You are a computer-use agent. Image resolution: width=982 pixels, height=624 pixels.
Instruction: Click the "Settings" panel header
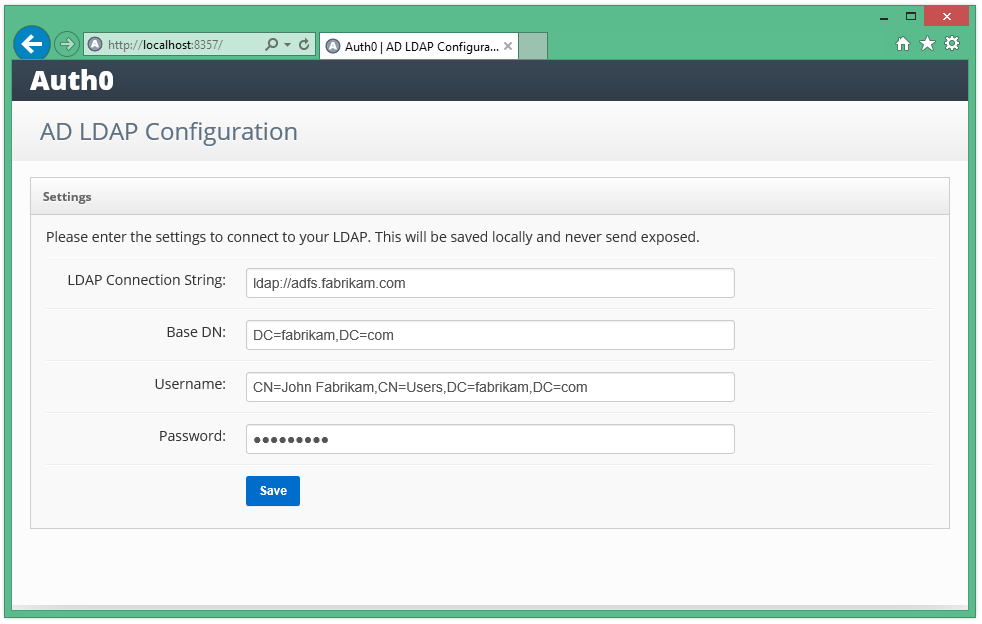pos(490,197)
